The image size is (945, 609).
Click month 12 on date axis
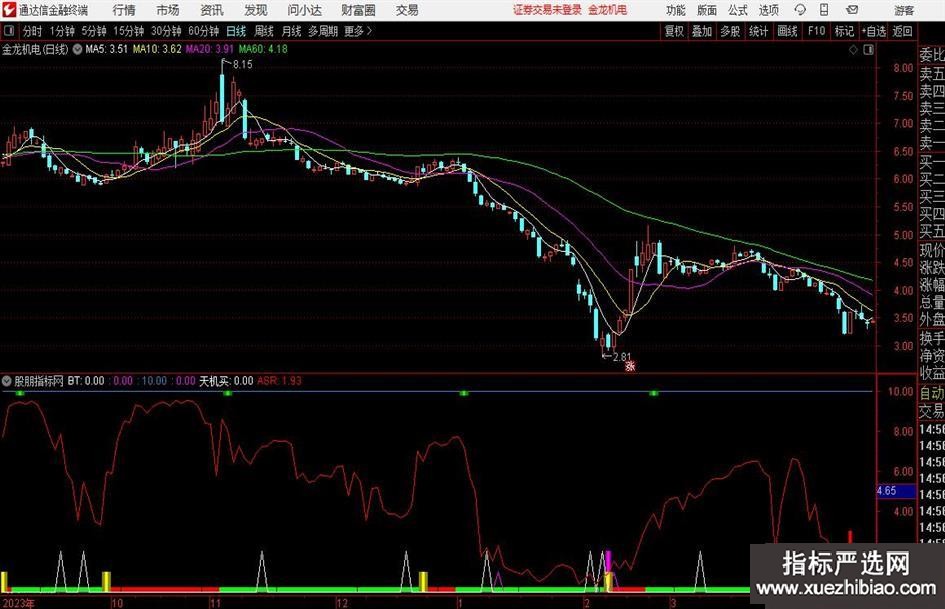point(342,603)
